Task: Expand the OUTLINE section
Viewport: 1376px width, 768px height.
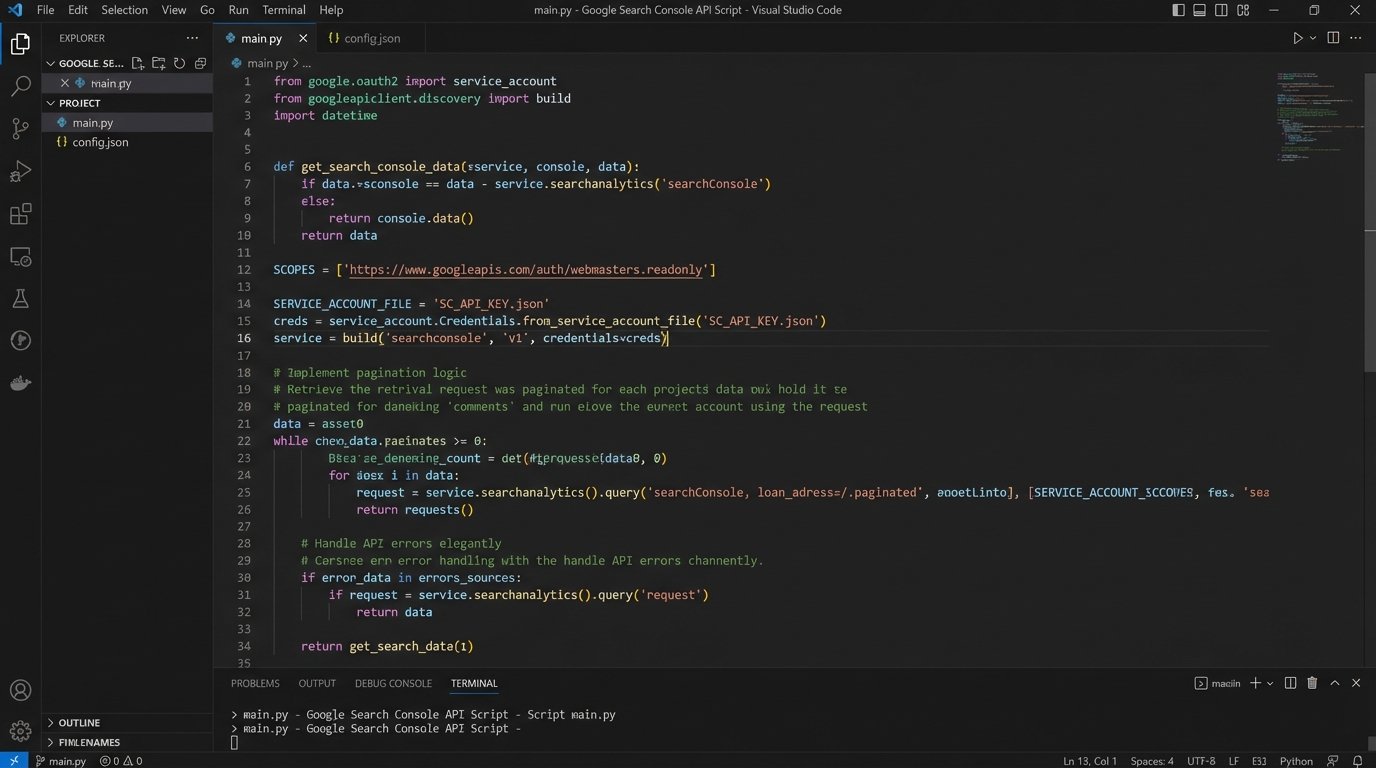Action: click(x=79, y=722)
